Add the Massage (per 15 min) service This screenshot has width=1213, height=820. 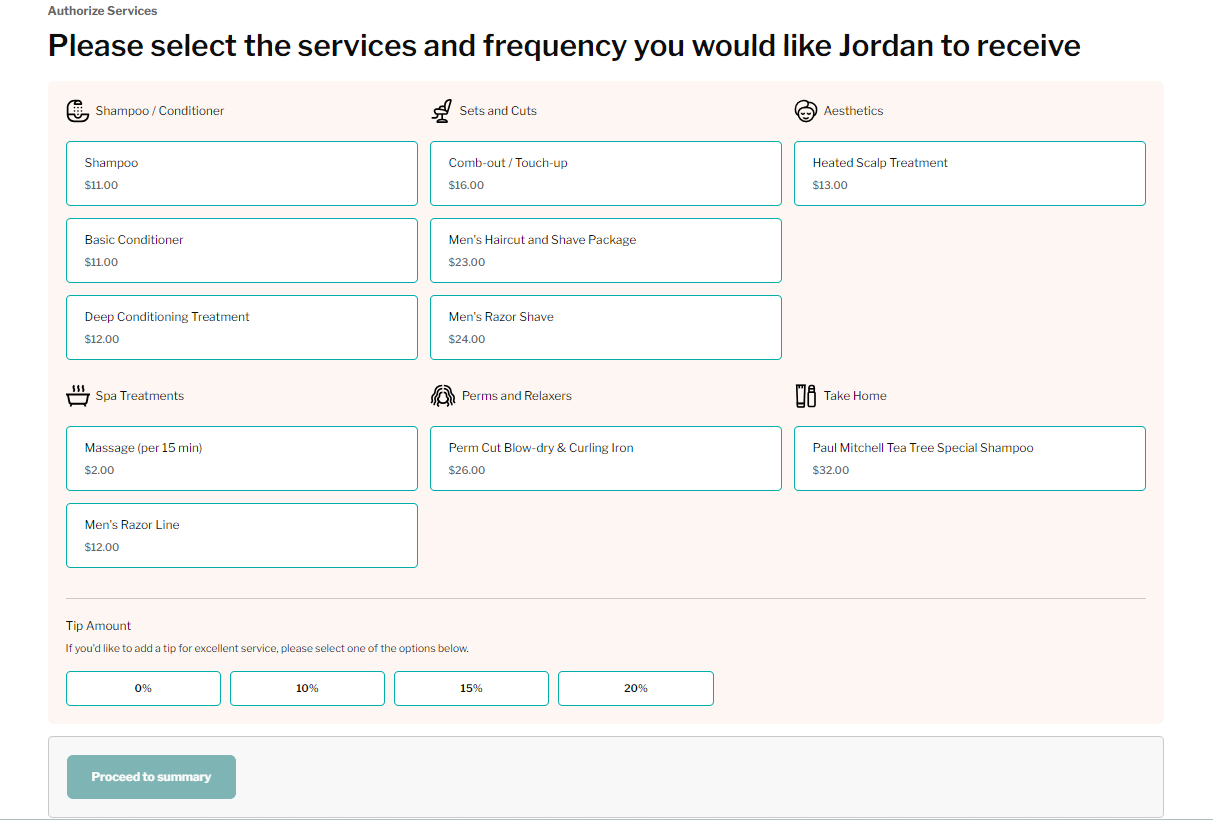pyautogui.click(x=242, y=459)
